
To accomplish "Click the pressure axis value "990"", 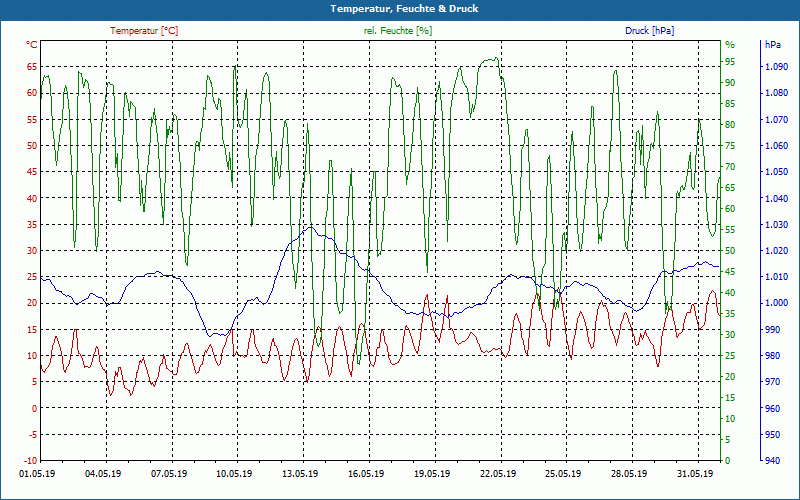I will click(772, 330).
